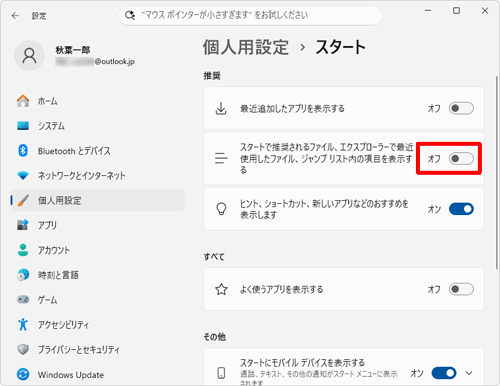
Task: Open ゲーム settings category
Action: point(97,299)
